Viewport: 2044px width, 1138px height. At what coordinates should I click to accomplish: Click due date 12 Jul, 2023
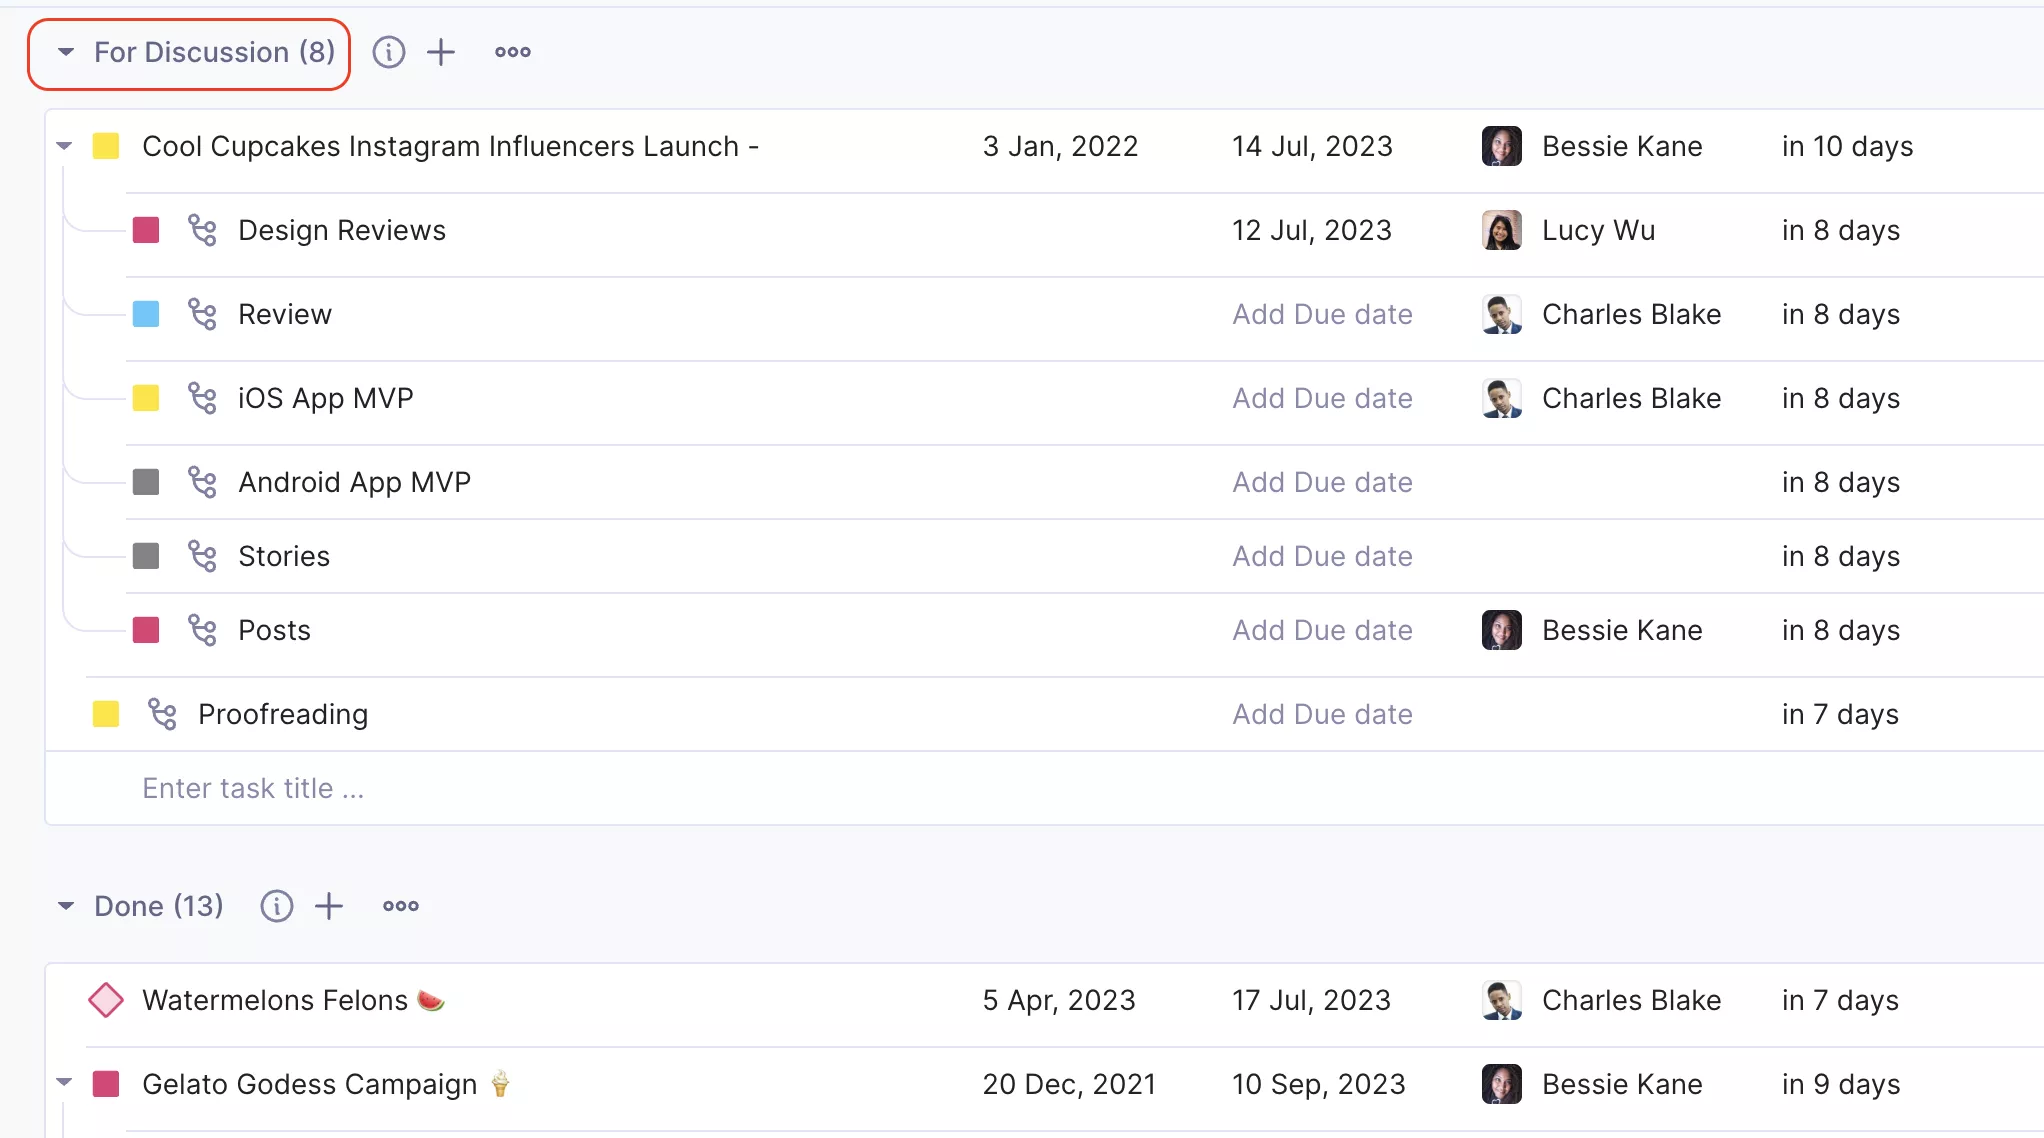click(x=1312, y=230)
